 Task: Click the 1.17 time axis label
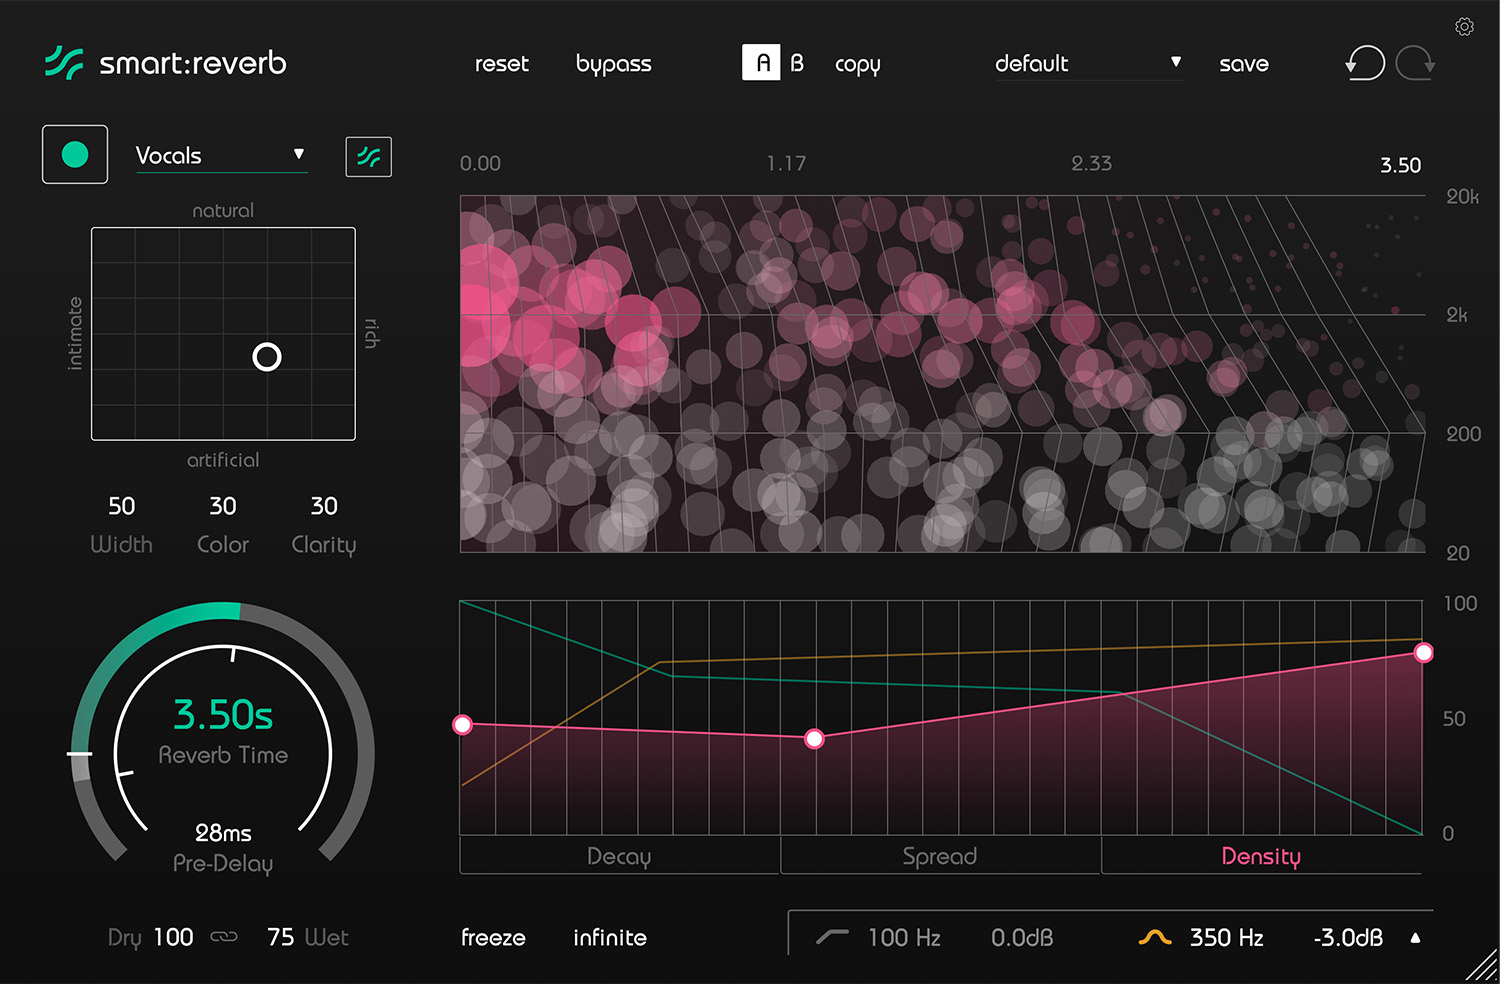tap(786, 163)
